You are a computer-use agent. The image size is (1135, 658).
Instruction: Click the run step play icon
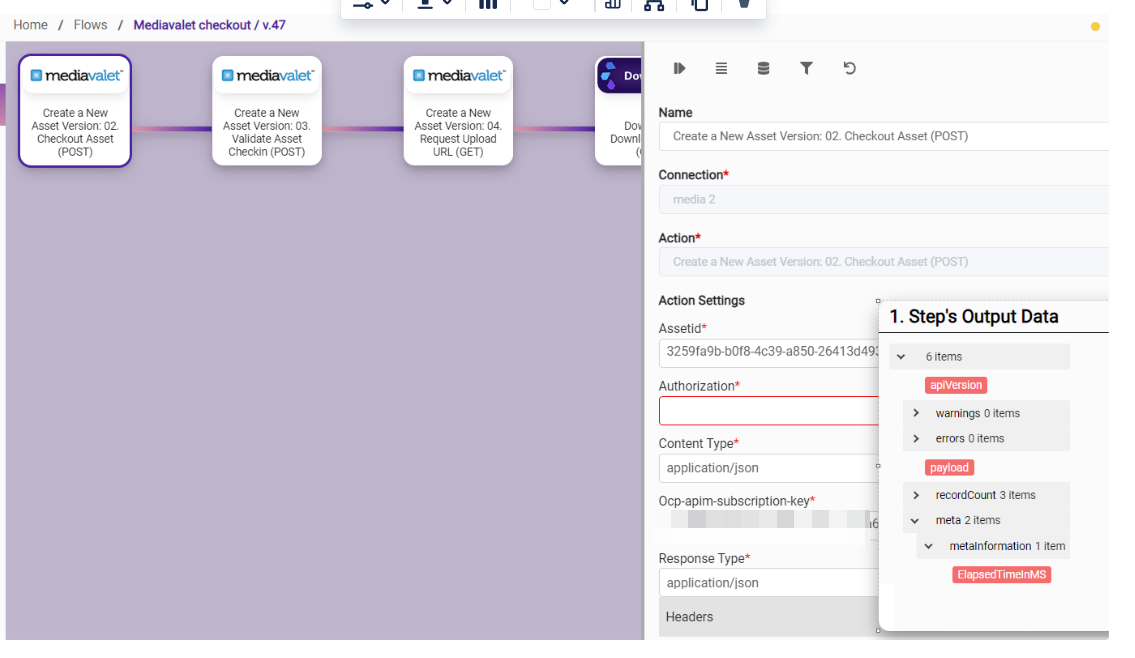[x=679, y=68]
